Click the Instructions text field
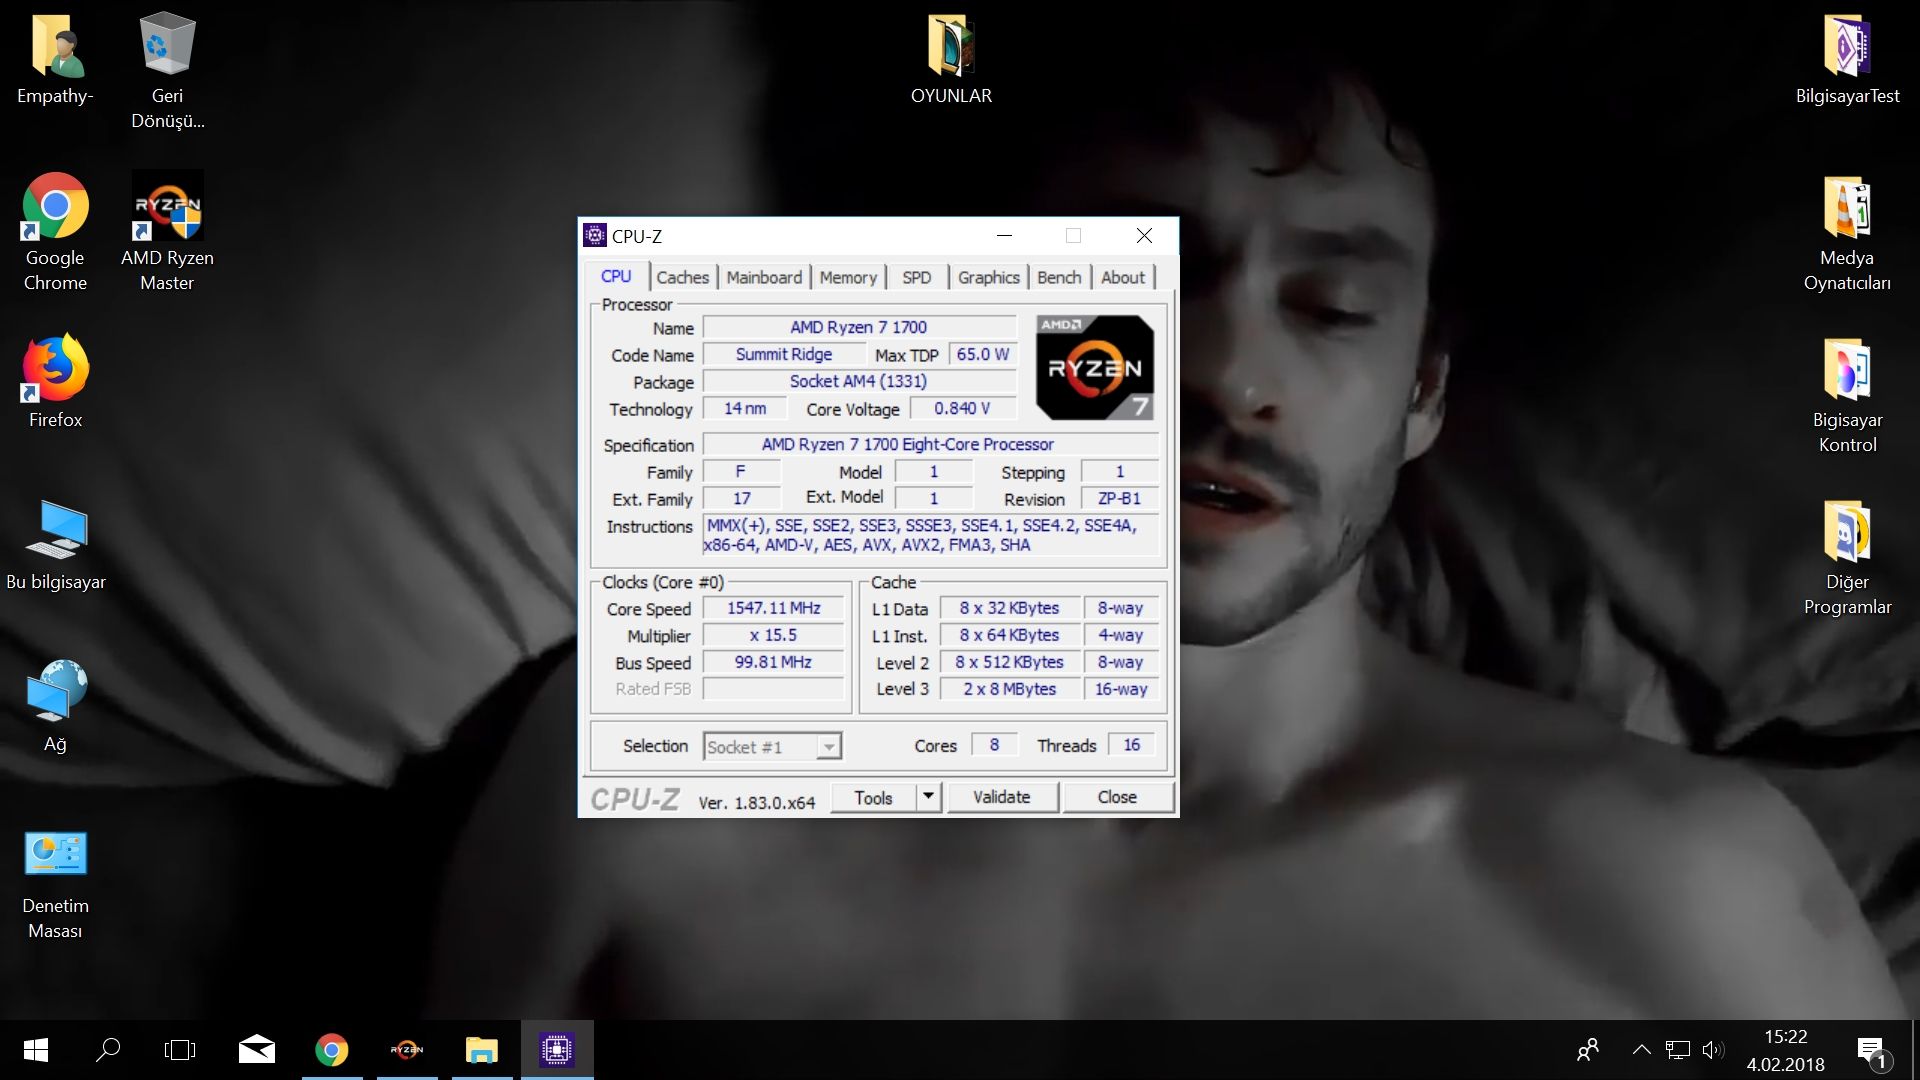 pos(930,535)
